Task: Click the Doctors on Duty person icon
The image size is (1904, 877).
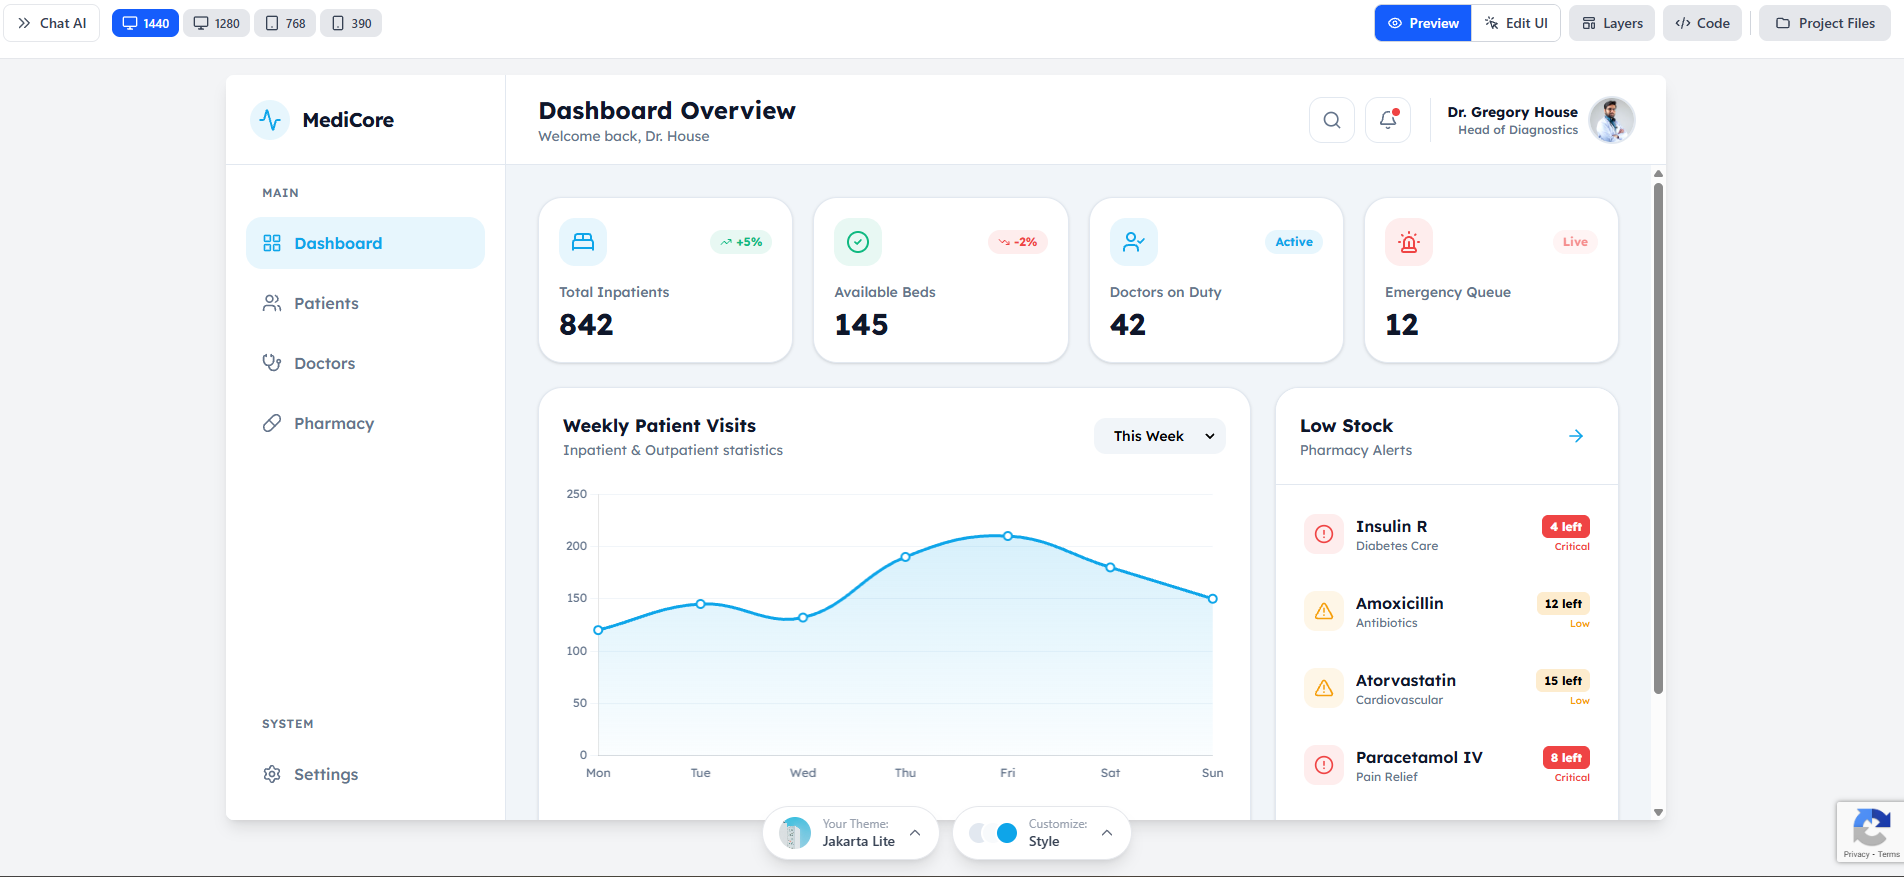Action: click(x=1133, y=242)
